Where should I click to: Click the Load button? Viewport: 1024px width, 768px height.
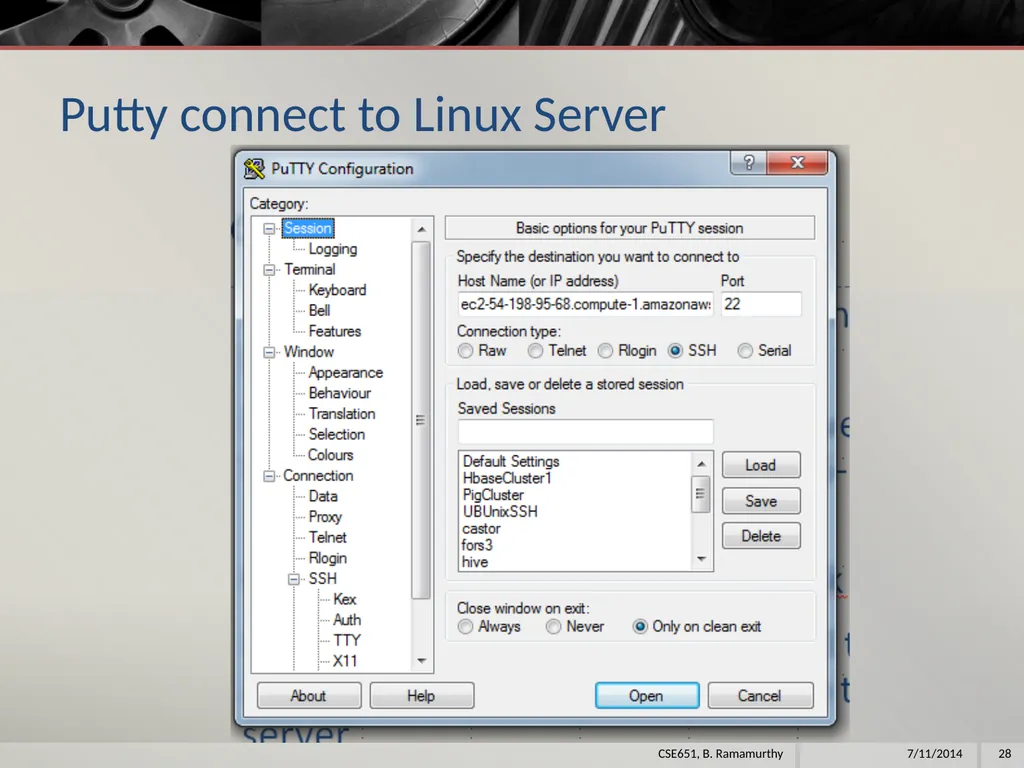click(761, 465)
